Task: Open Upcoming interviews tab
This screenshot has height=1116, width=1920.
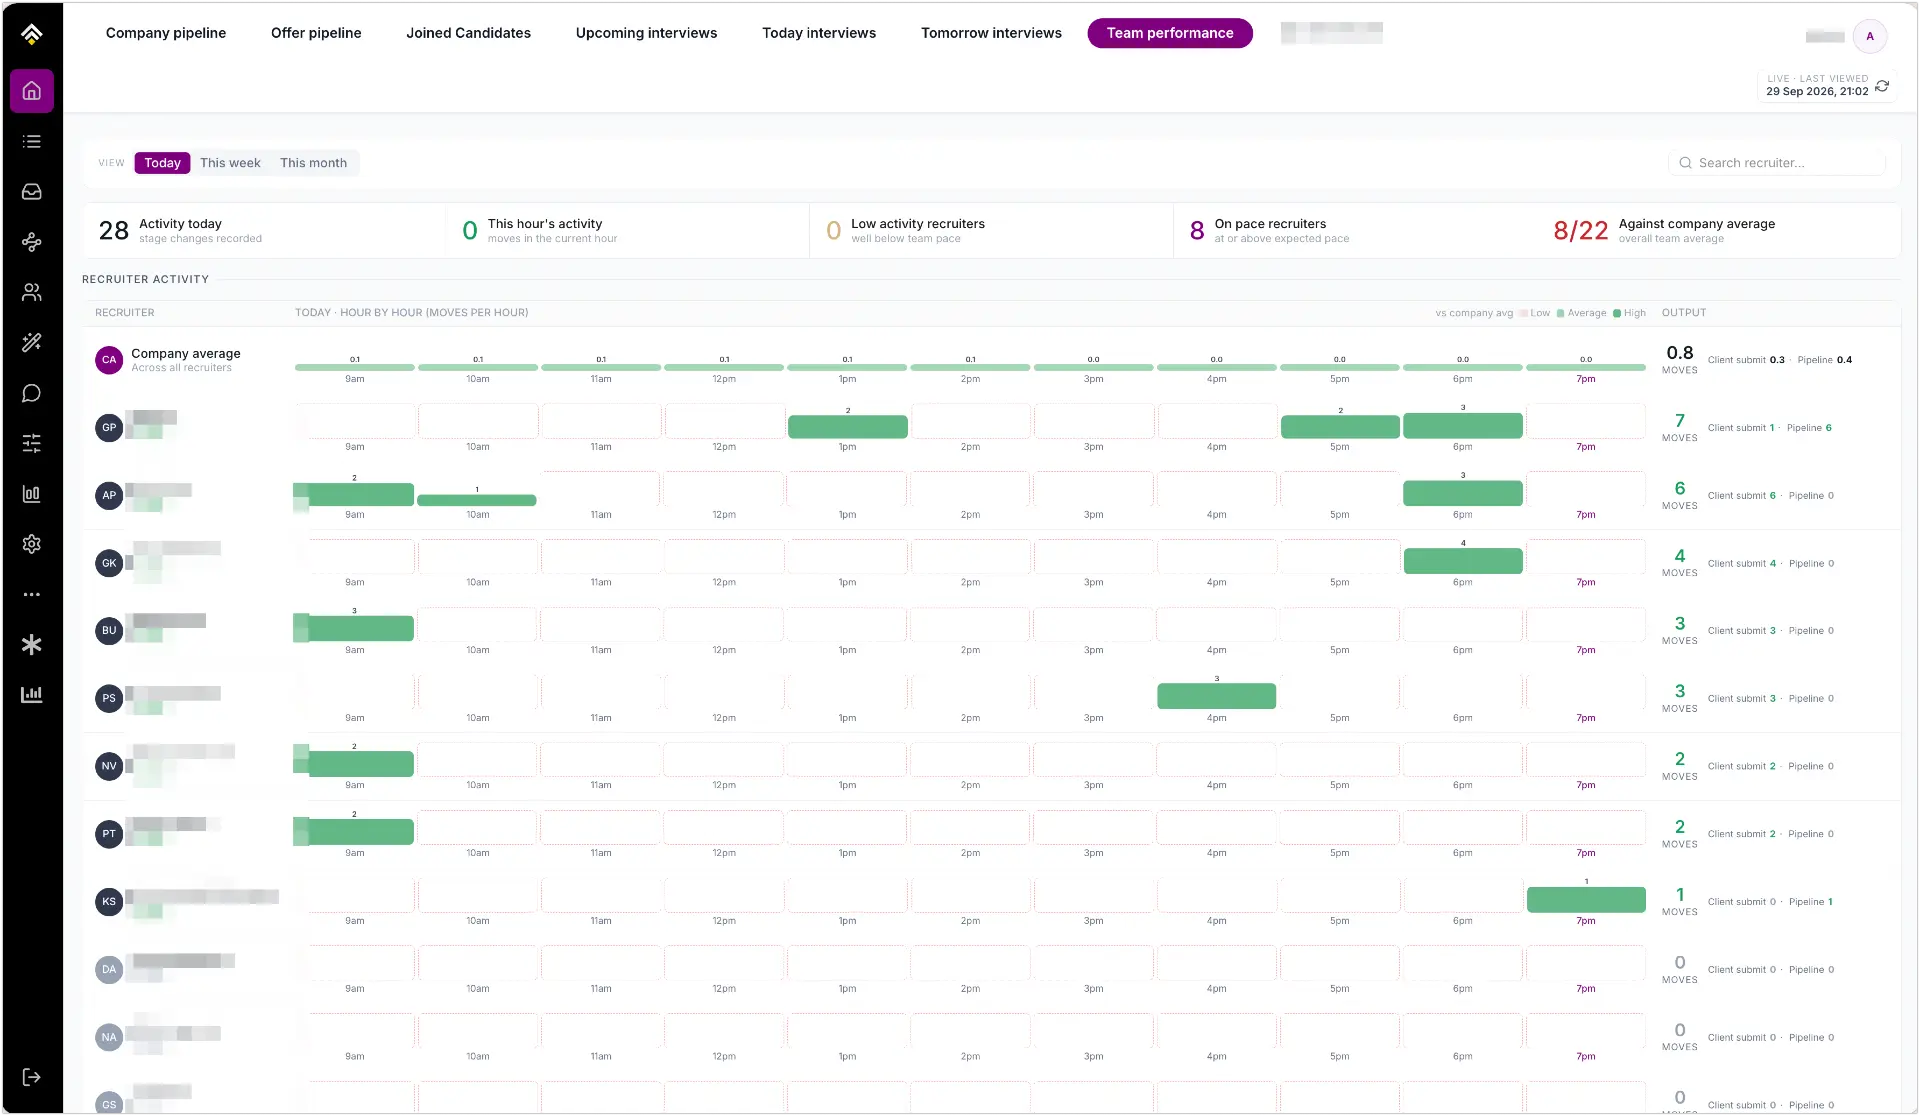Action: click(646, 33)
